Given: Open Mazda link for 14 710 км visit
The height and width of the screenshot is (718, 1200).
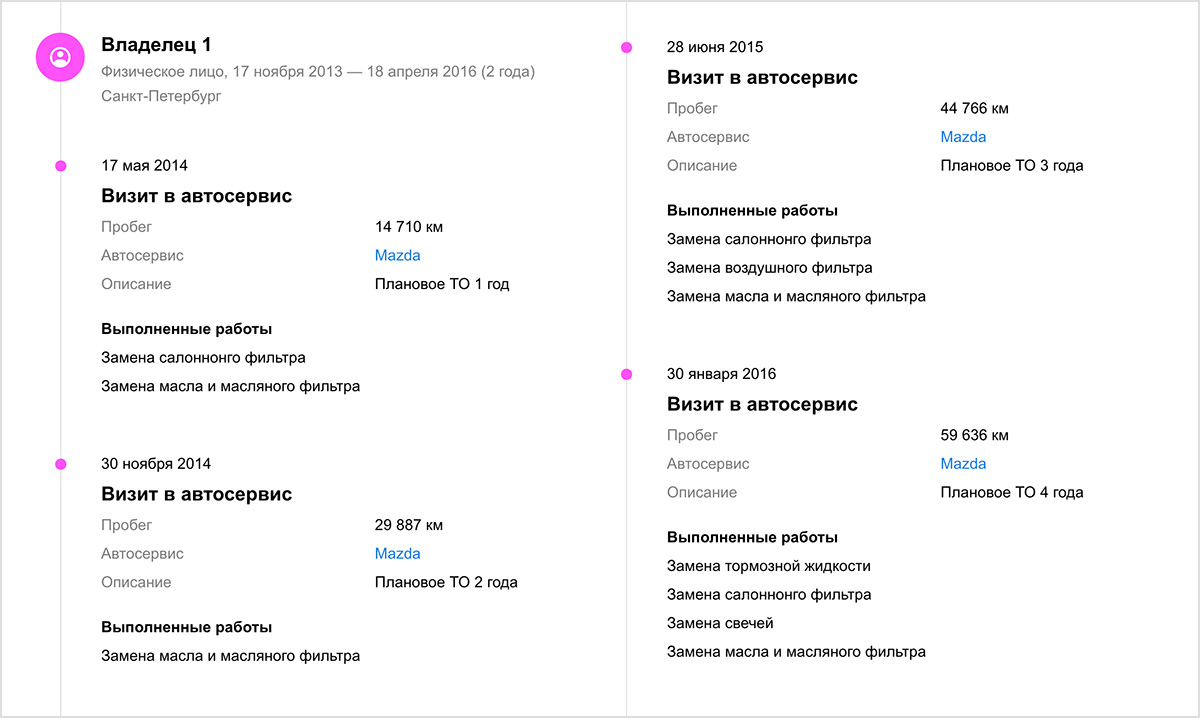Looking at the screenshot, I should tap(397, 255).
